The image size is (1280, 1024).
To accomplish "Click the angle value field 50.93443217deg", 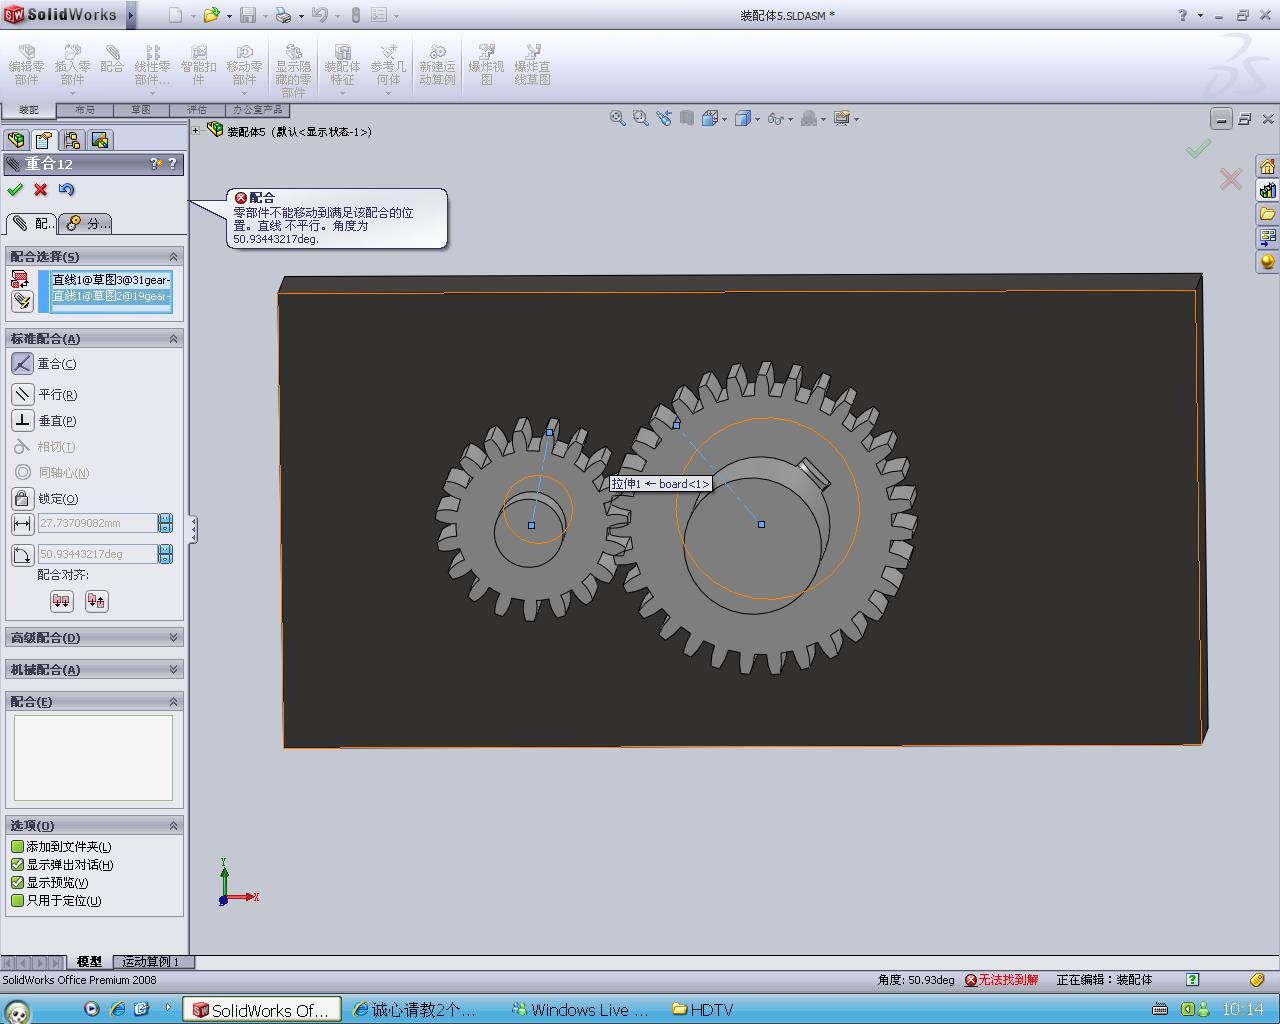I will [97, 554].
